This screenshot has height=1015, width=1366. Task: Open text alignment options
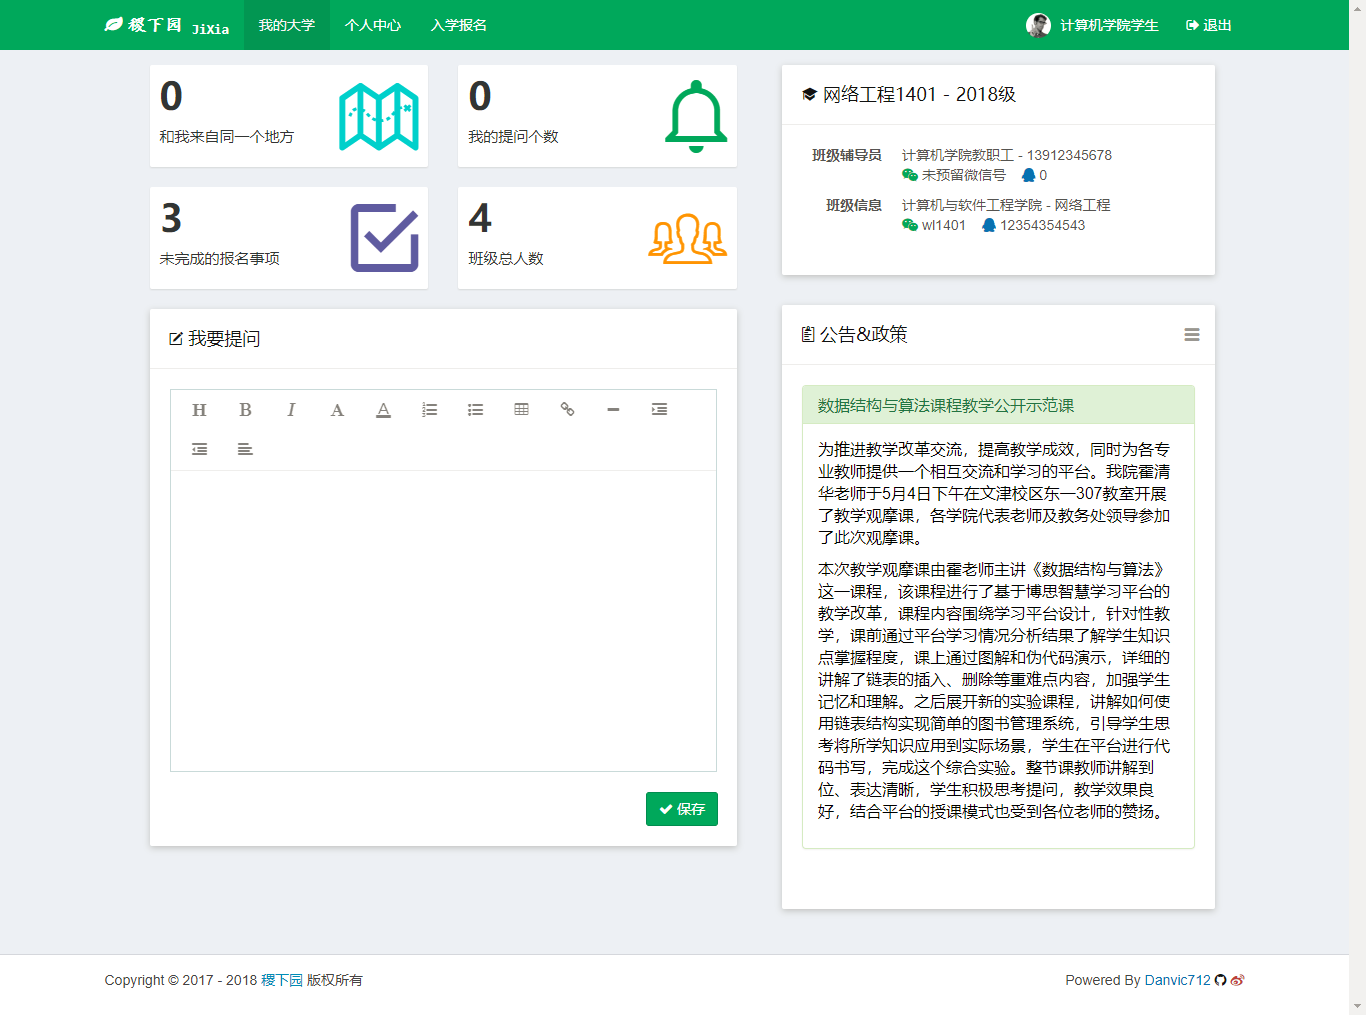pyautogui.click(x=245, y=450)
